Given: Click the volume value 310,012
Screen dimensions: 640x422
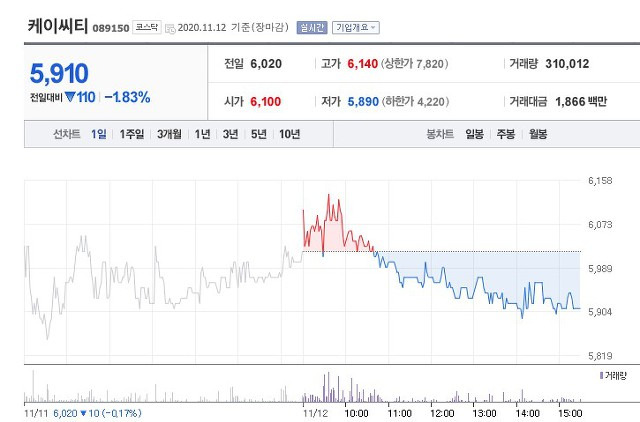Looking at the screenshot, I should pos(567,64).
